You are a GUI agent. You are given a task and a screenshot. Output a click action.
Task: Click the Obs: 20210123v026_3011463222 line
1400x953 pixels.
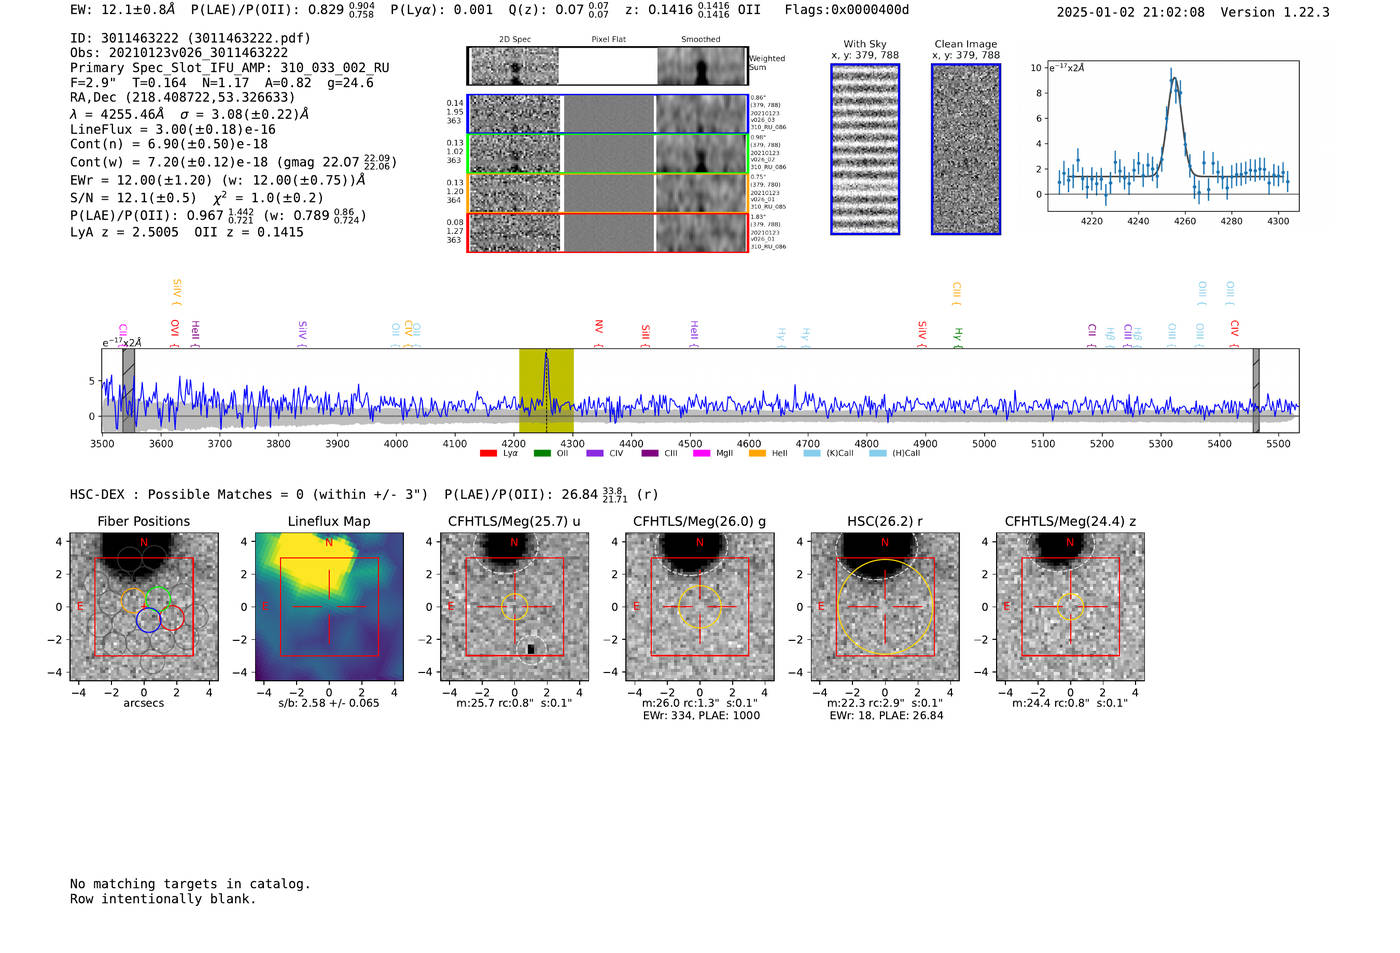tap(179, 53)
